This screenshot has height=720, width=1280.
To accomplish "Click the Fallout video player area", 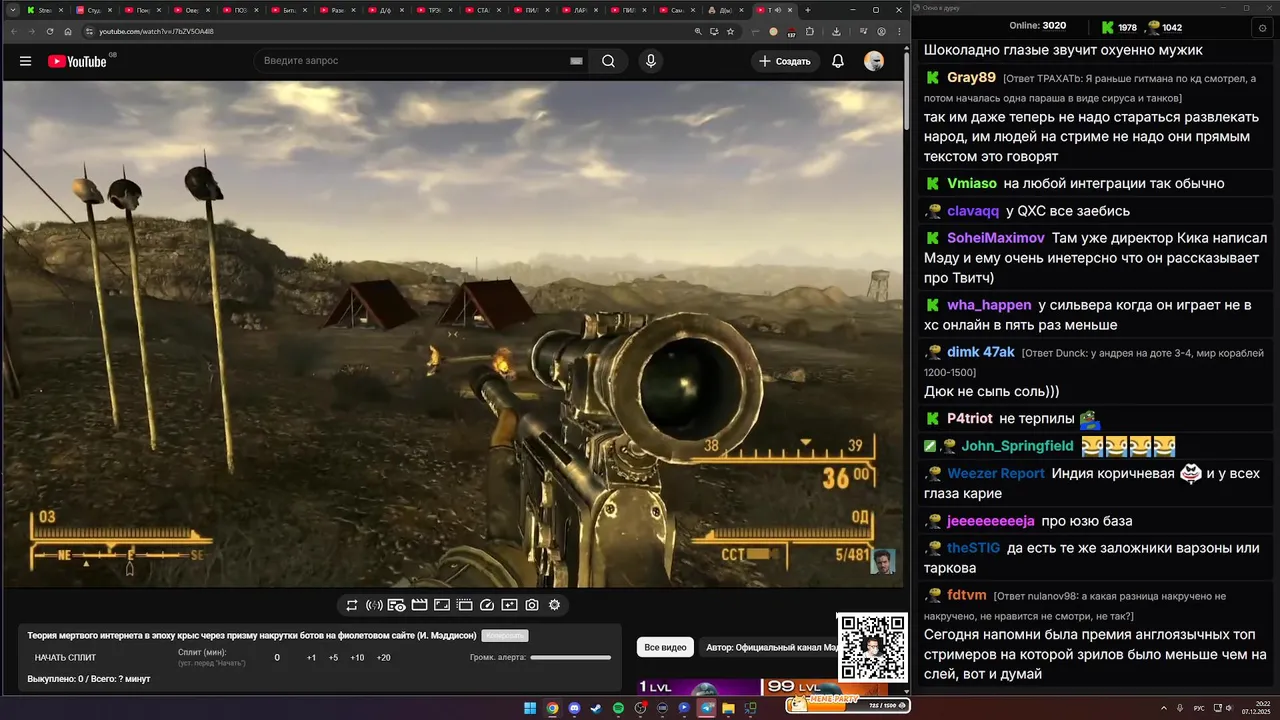I will 452,333.
